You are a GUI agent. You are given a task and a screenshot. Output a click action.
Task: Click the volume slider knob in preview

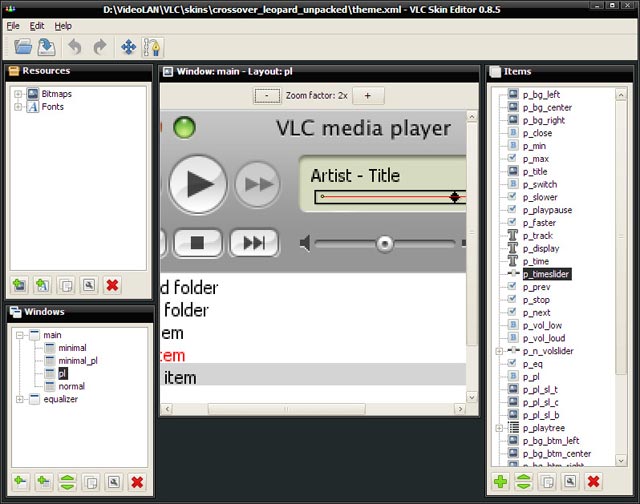pyautogui.click(x=384, y=243)
